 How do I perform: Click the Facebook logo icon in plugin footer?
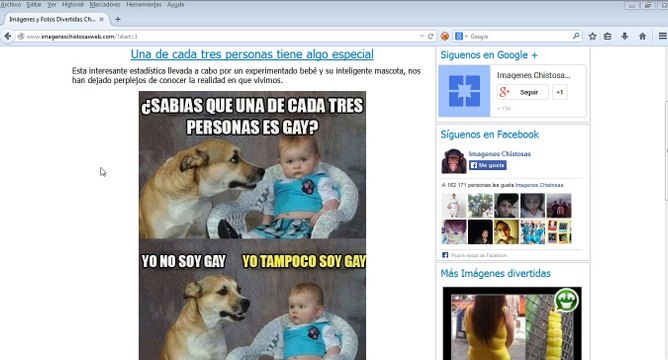445,255
